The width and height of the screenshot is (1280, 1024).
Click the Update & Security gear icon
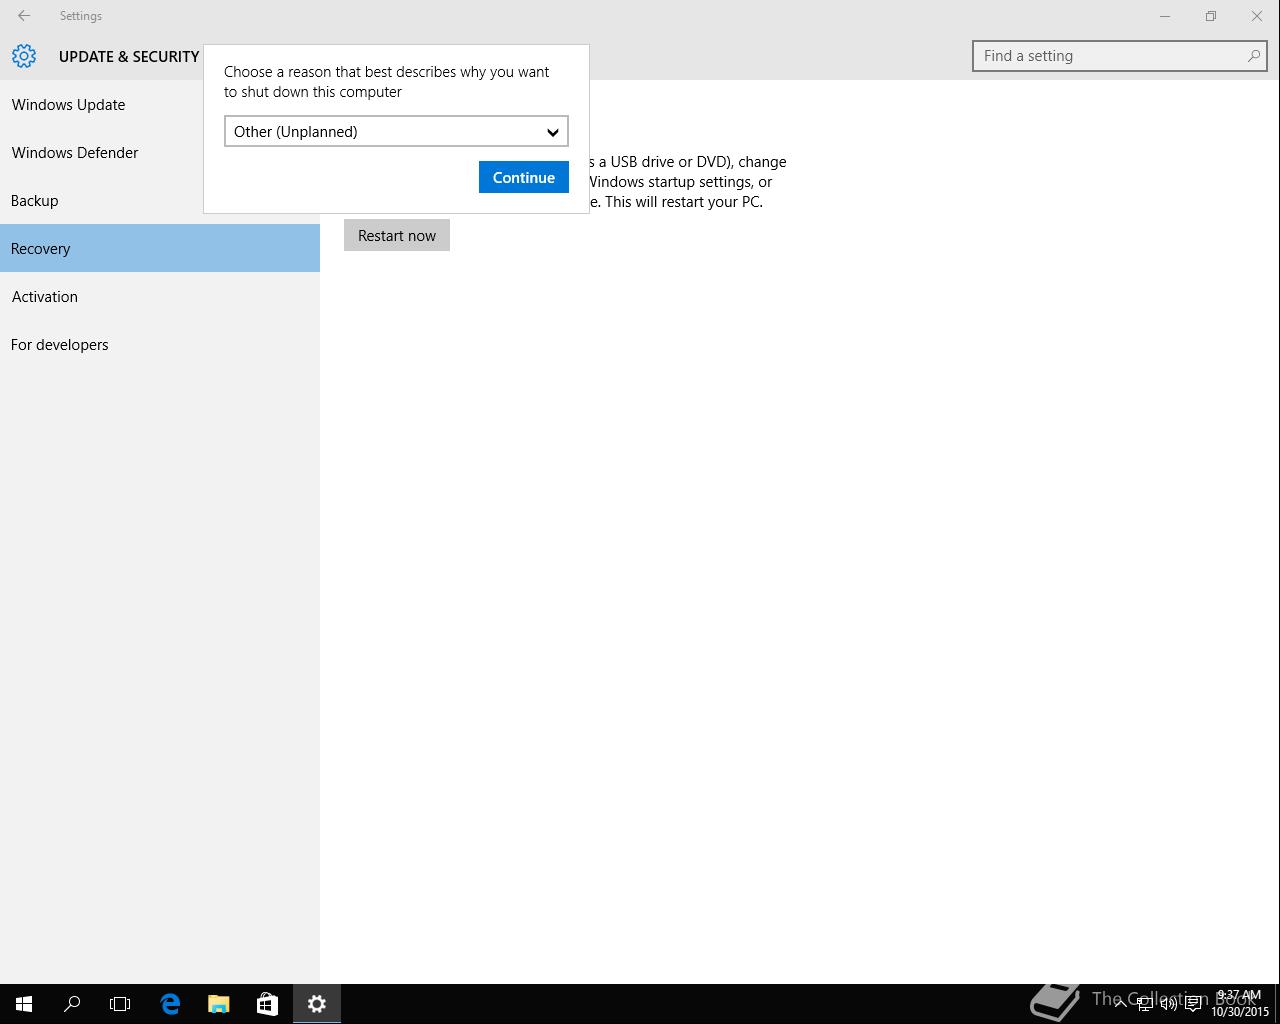coord(24,56)
